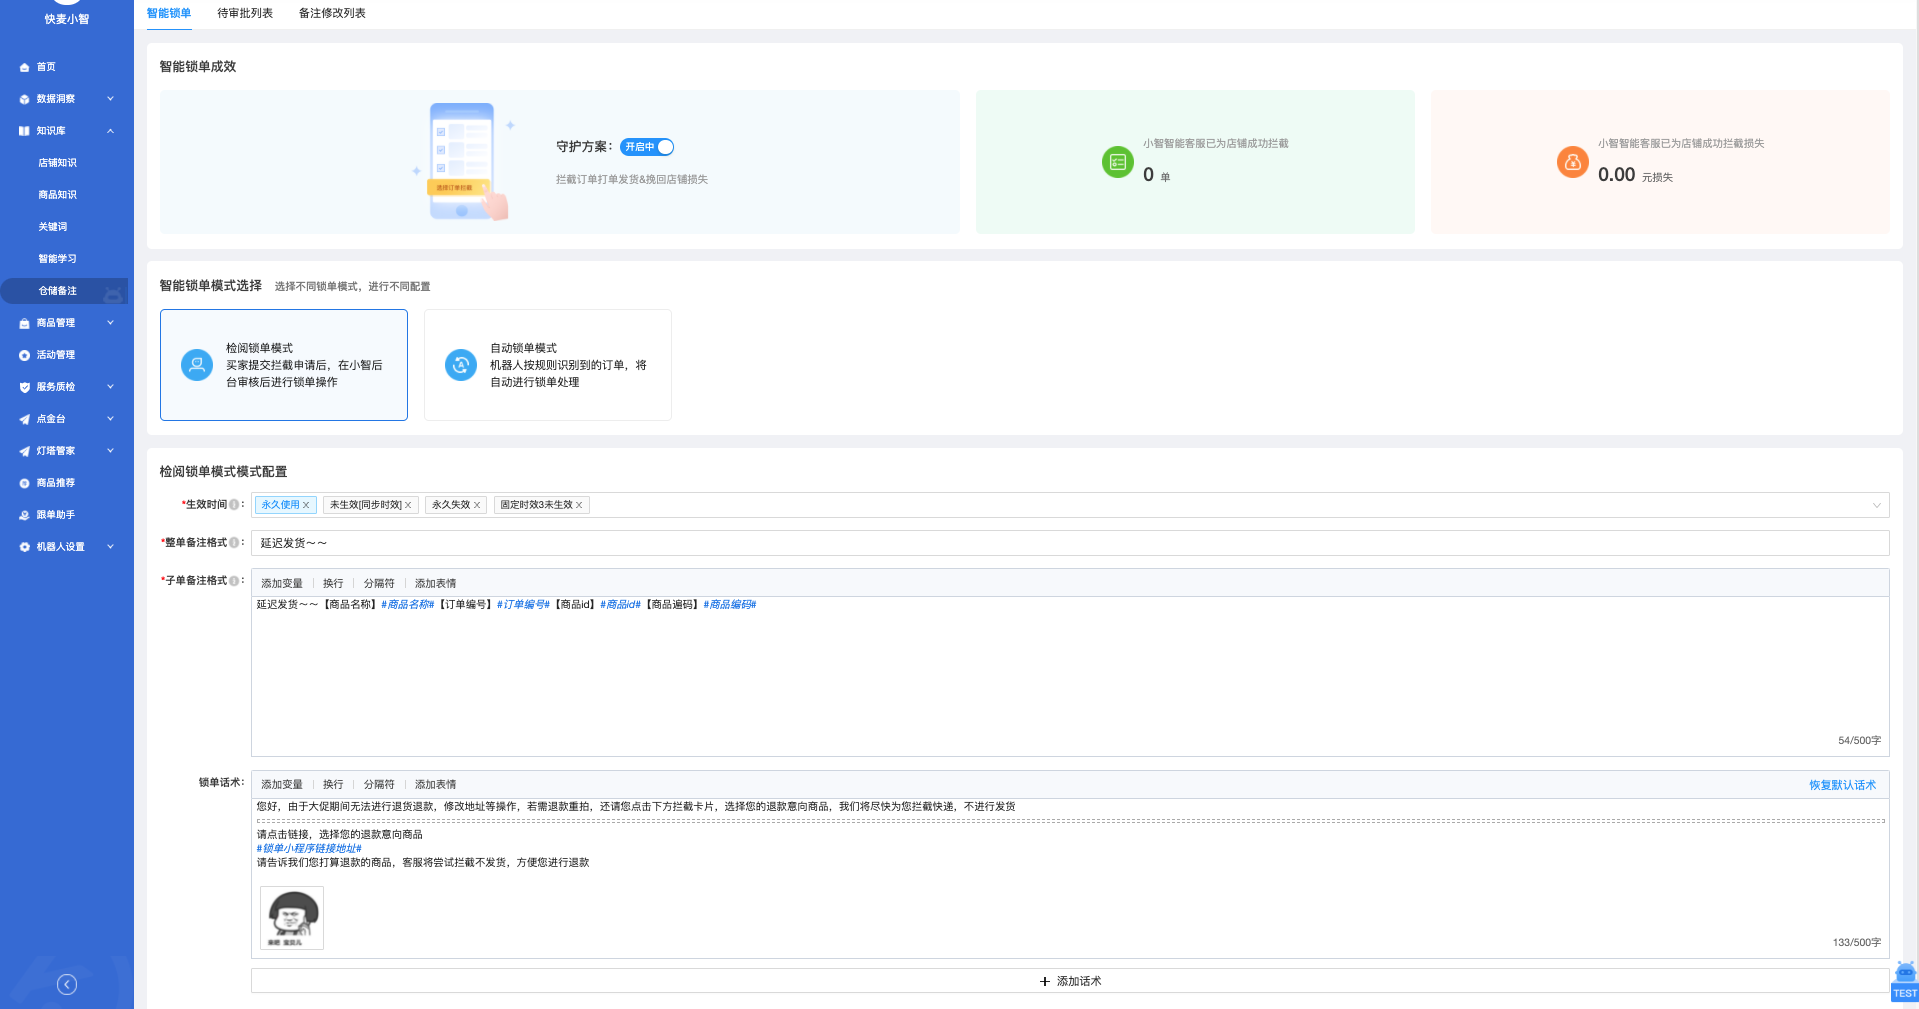Switch to the 待审批列表 tab
The image size is (1919, 1009).
245,13
